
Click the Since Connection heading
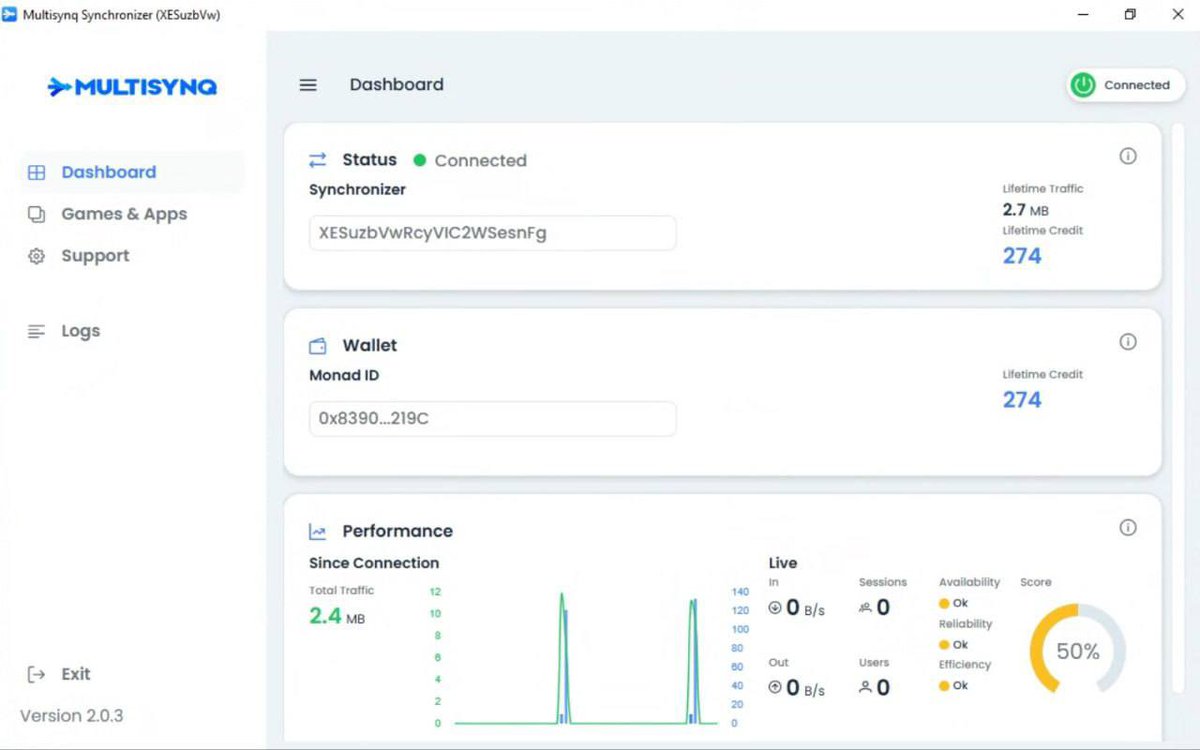[x=374, y=563]
